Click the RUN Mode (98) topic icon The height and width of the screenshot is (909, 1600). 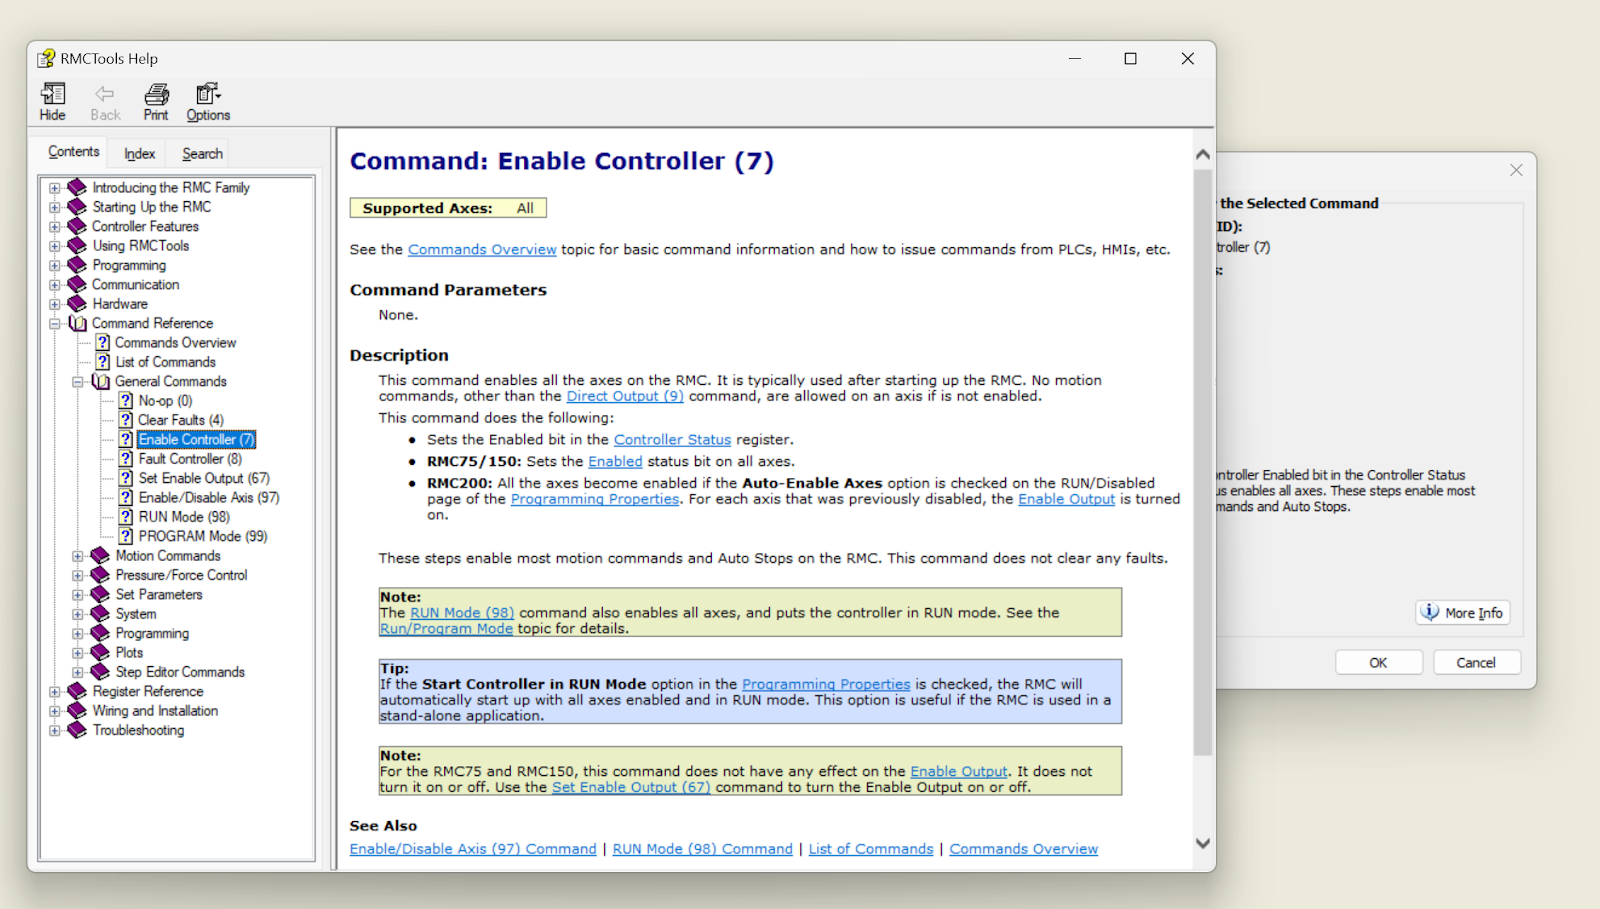126,517
